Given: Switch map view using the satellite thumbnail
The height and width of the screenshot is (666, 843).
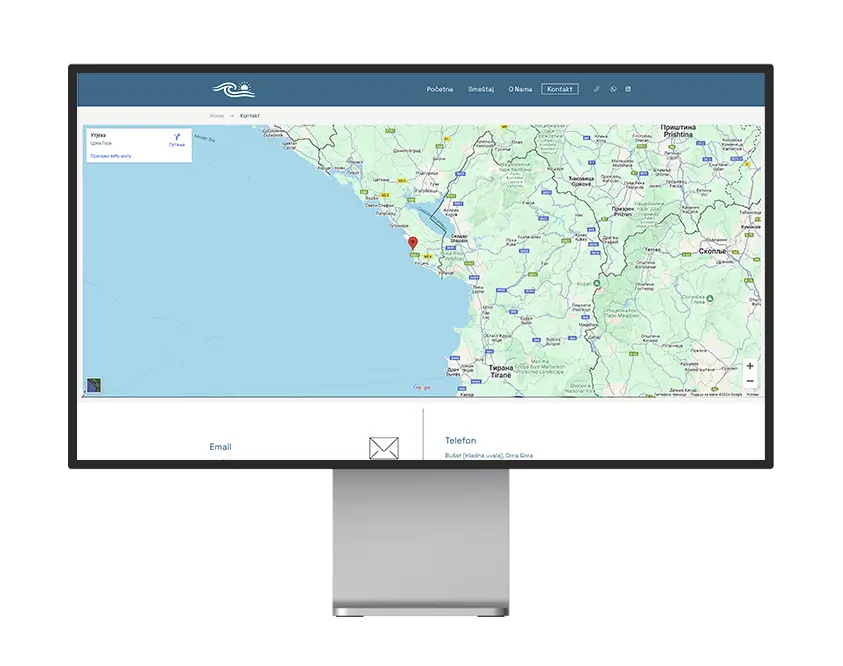Looking at the screenshot, I should click(x=94, y=385).
